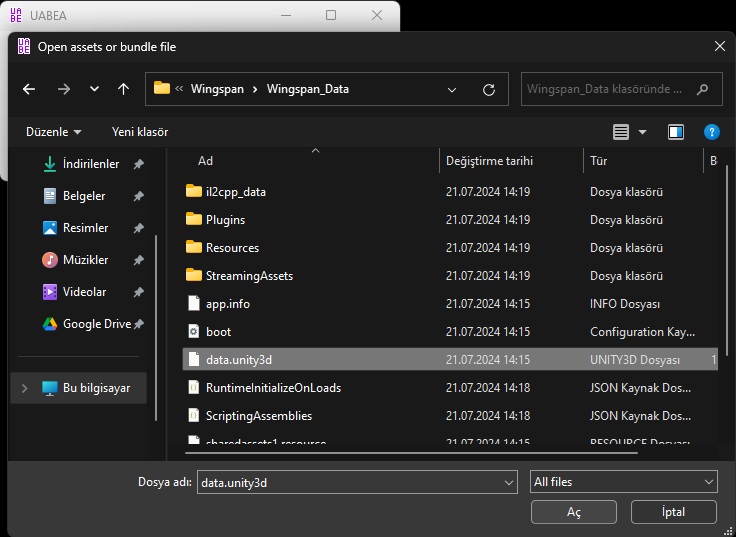The height and width of the screenshot is (537, 736).
Task: Open Google Drive in the sidebar
Action: click(x=97, y=323)
